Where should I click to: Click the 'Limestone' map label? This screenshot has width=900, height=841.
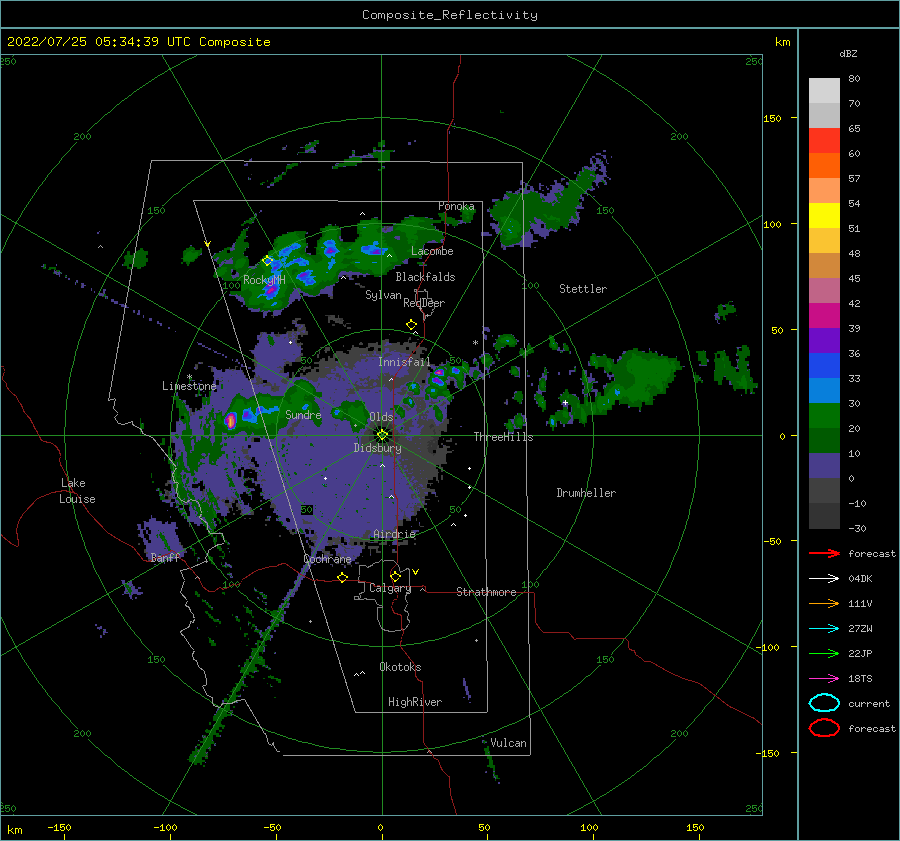coord(189,386)
